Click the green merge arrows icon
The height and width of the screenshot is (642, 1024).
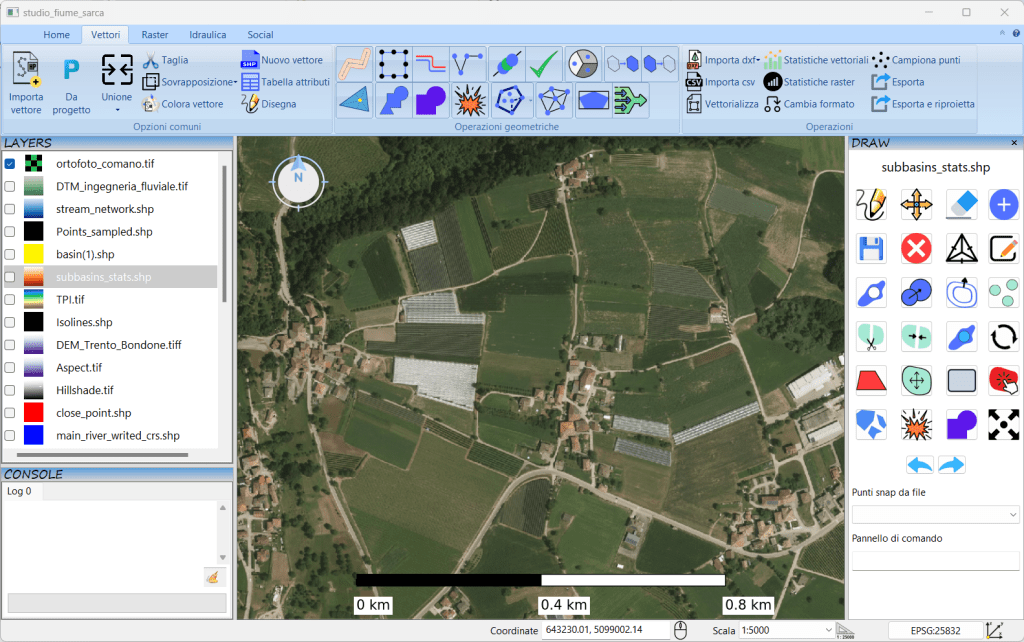630,101
